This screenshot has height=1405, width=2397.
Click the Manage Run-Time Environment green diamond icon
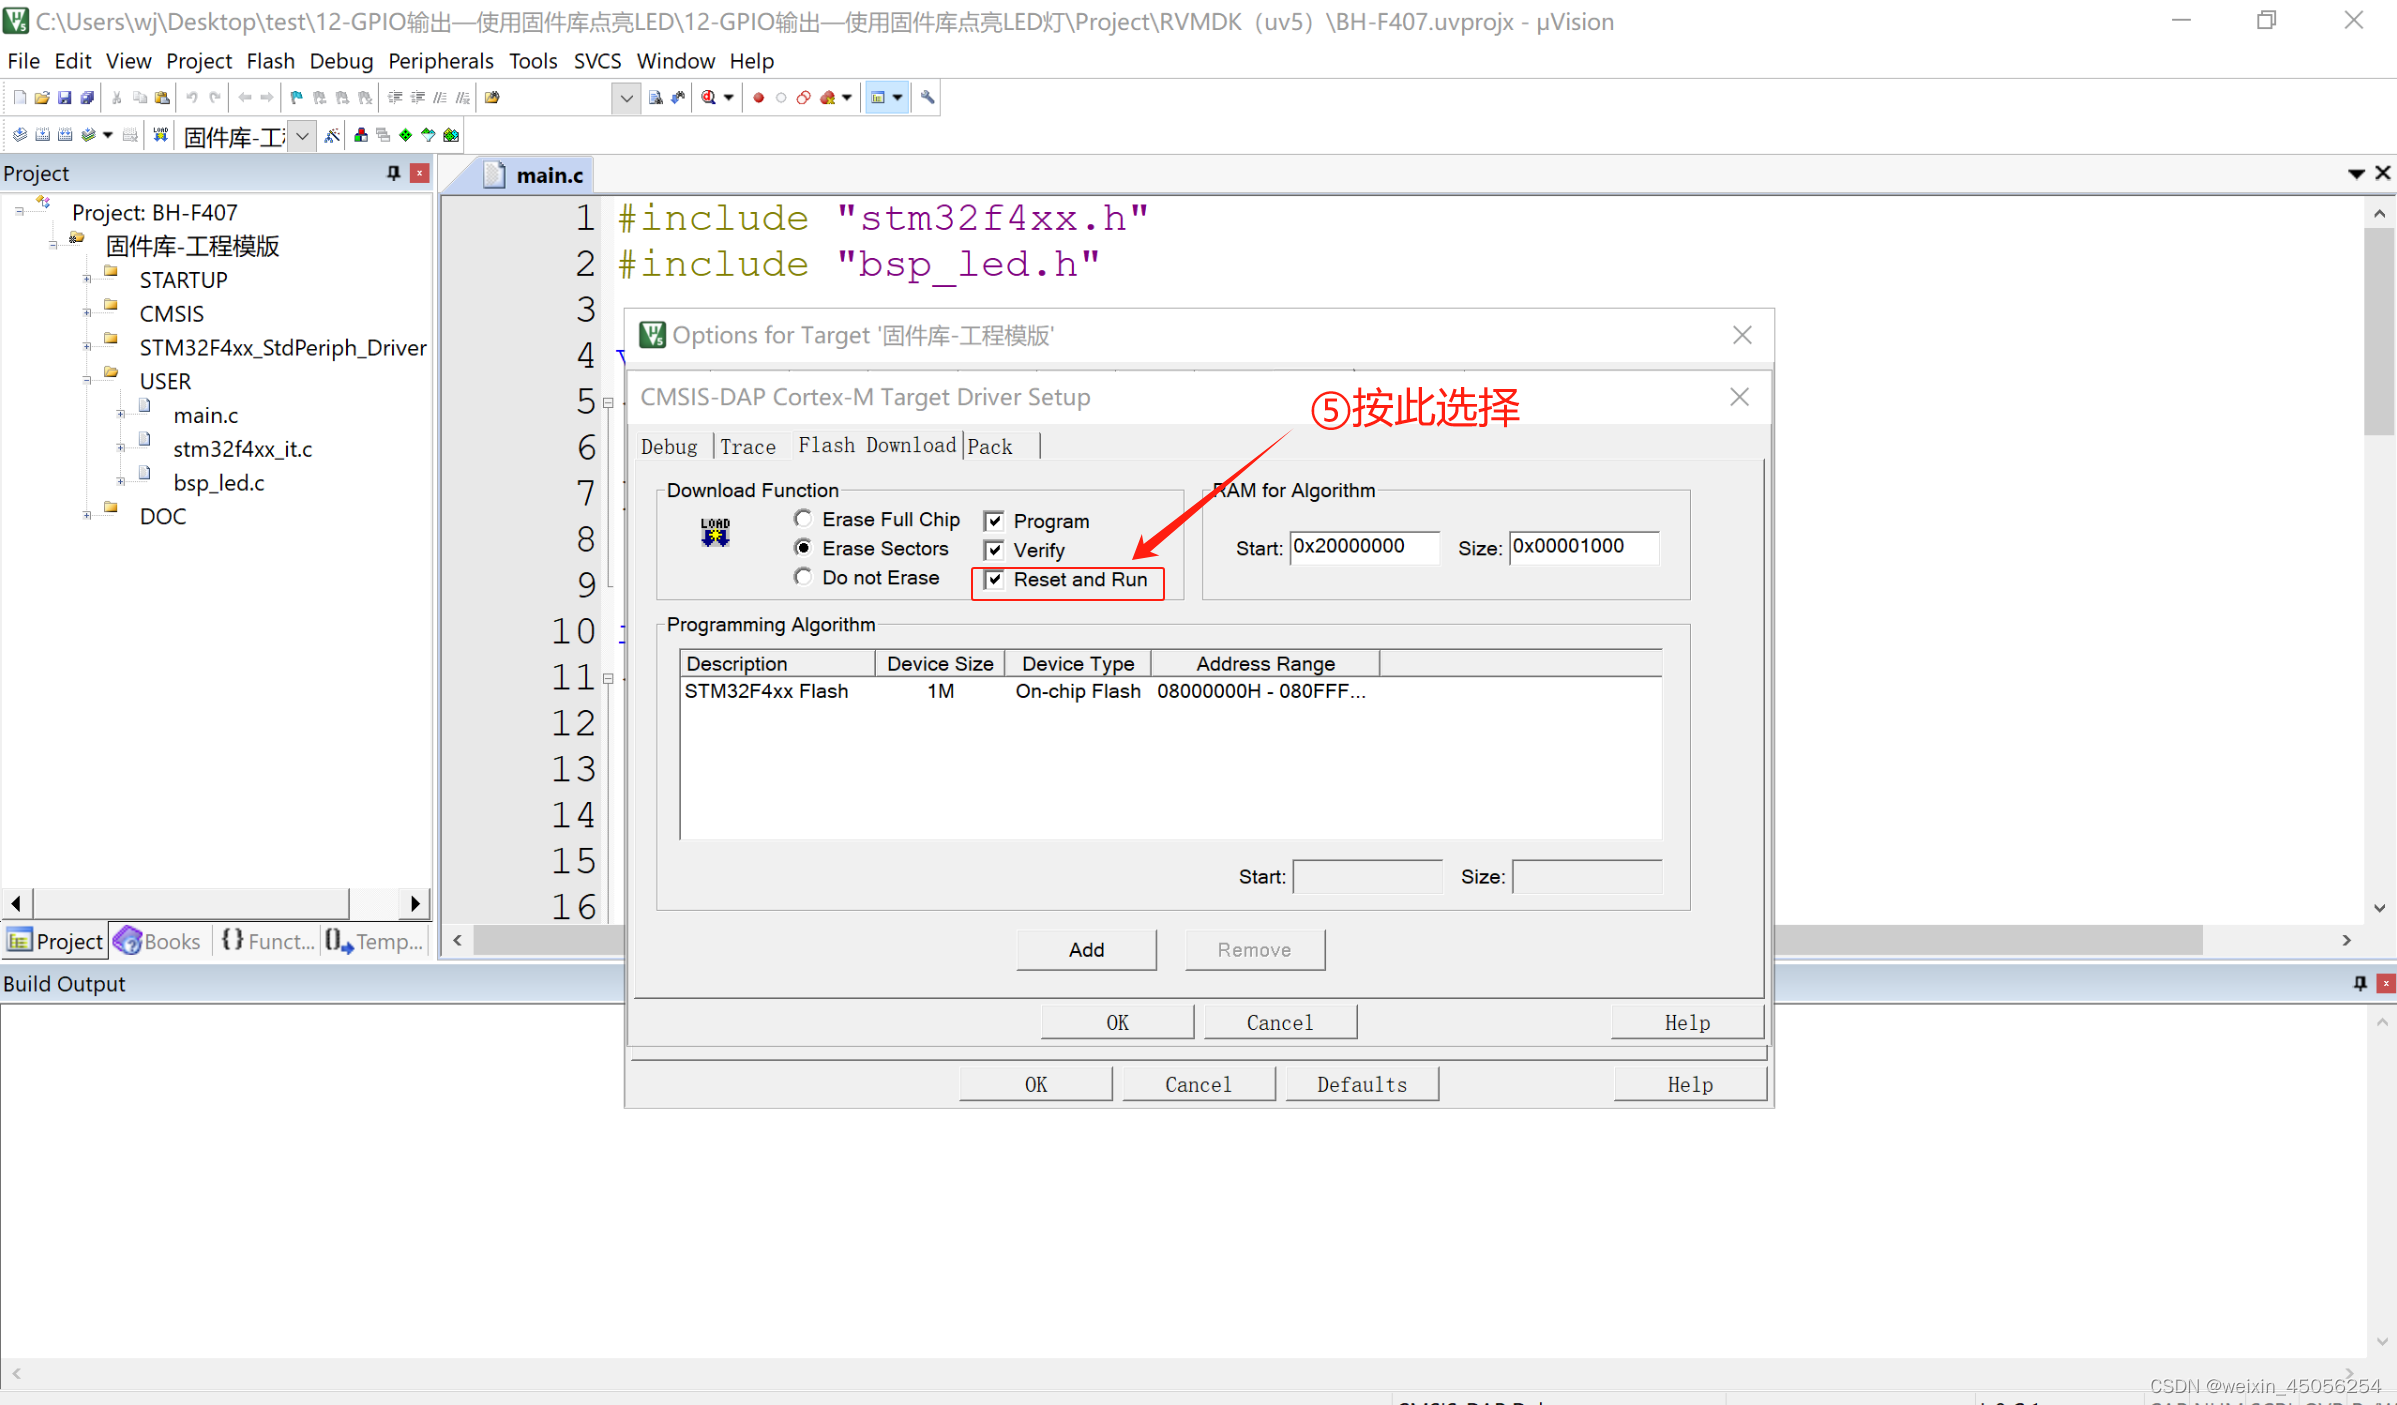coord(406,135)
